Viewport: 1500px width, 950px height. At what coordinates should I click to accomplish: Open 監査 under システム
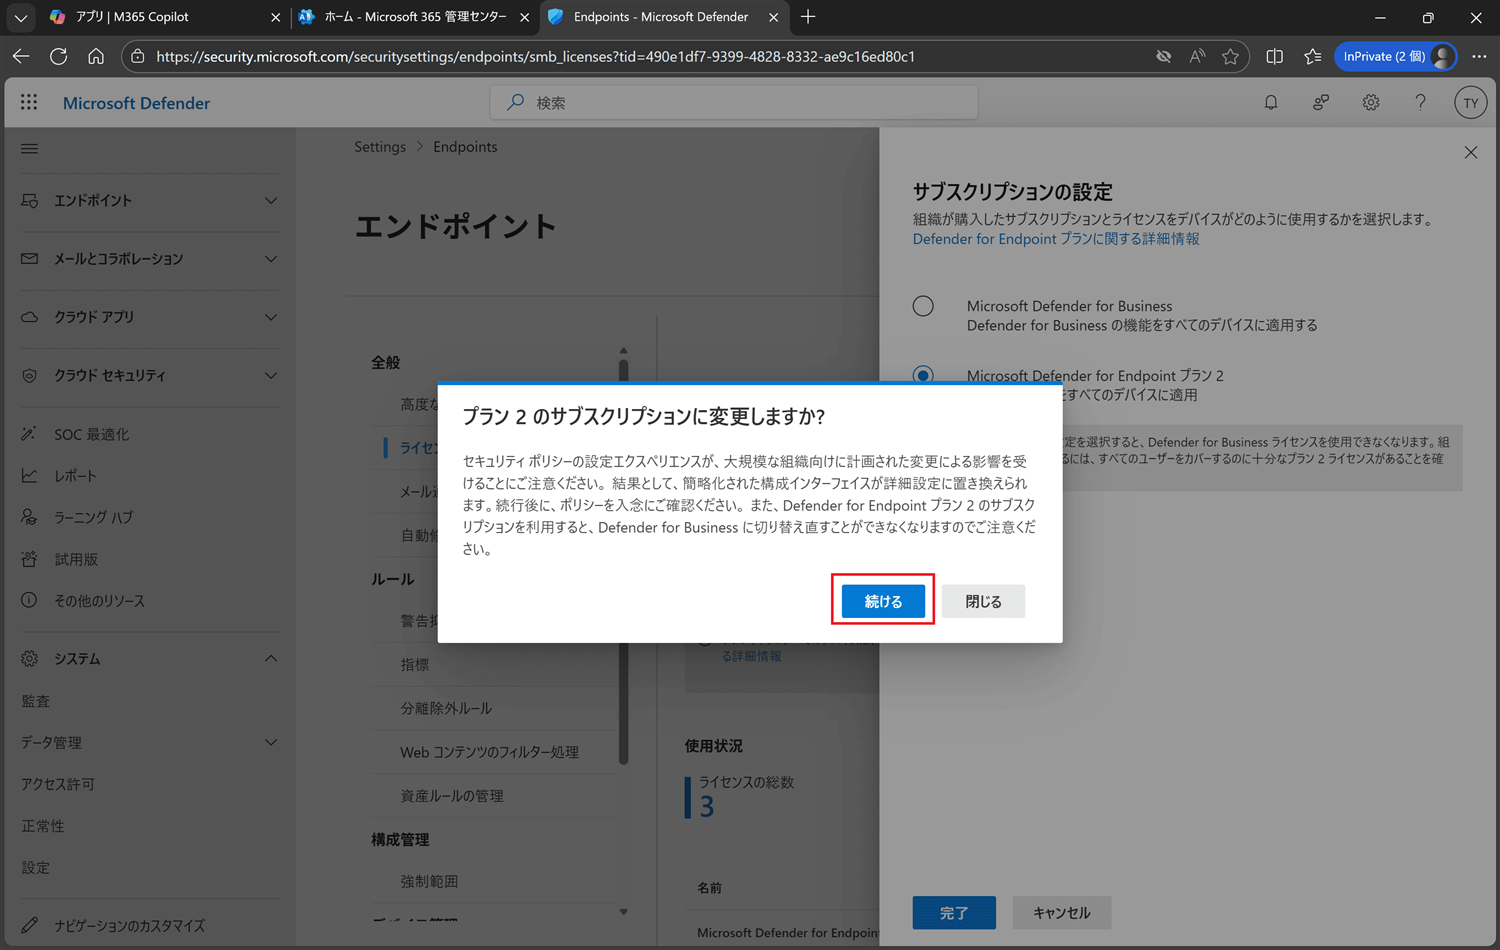(36, 702)
